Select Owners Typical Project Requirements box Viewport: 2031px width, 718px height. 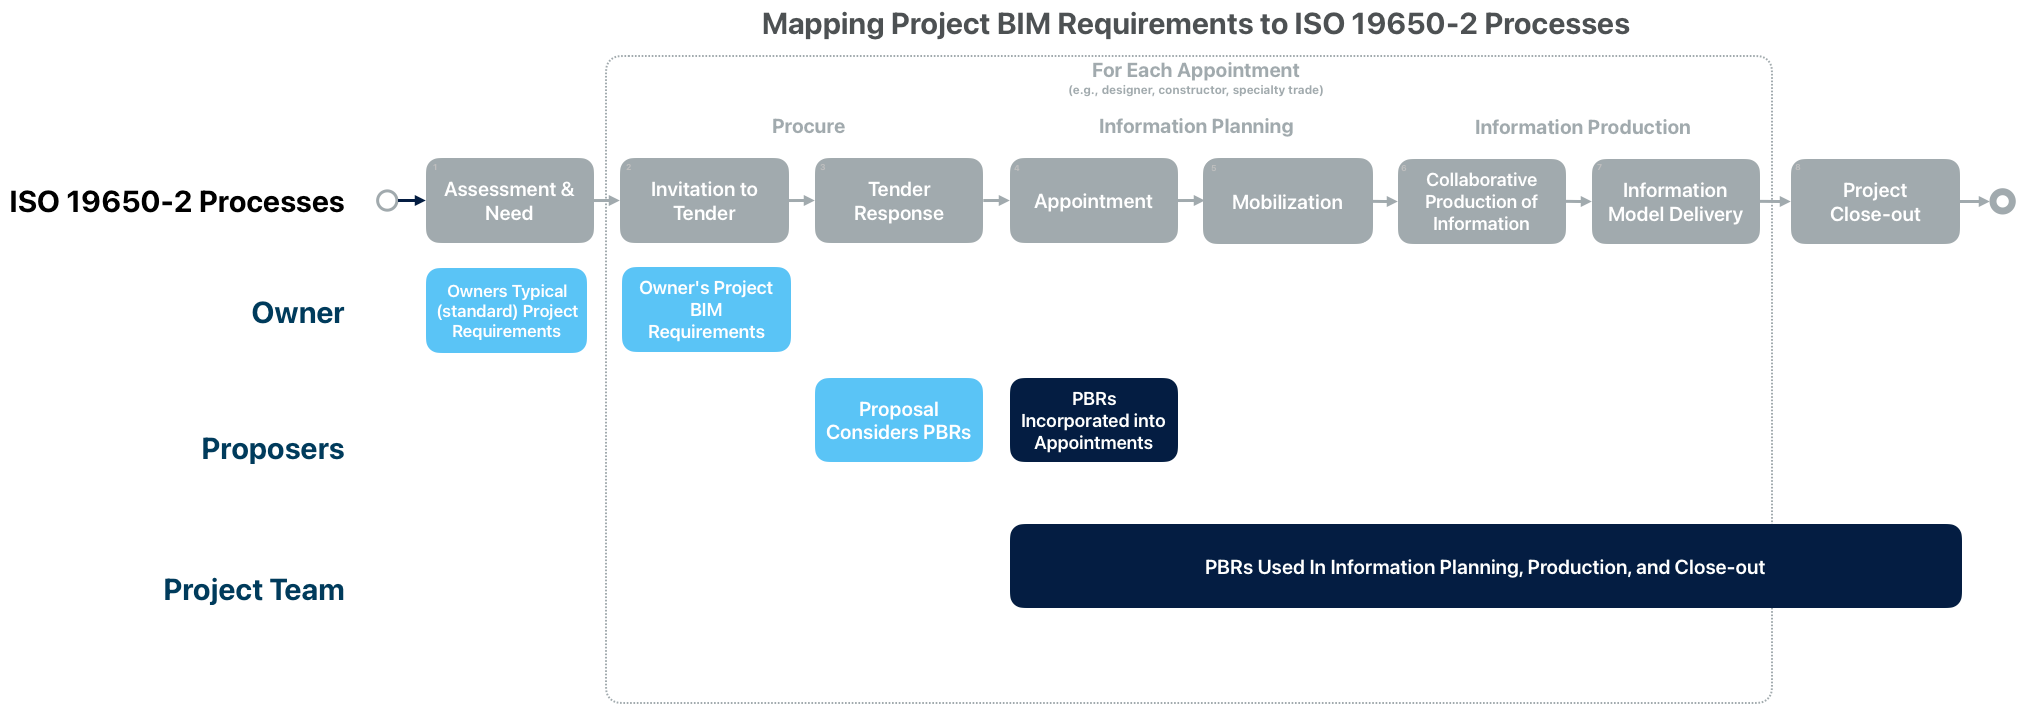(x=506, y=311)
